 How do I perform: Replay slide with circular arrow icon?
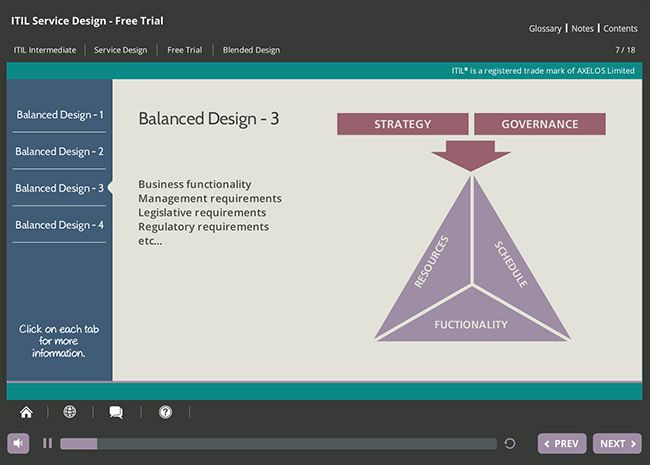point(510,443)
